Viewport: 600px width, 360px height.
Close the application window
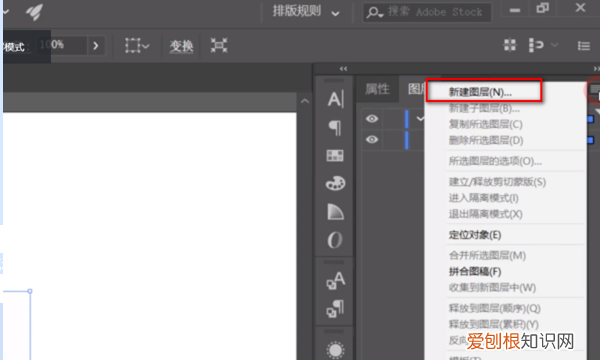tap(580, 7)
